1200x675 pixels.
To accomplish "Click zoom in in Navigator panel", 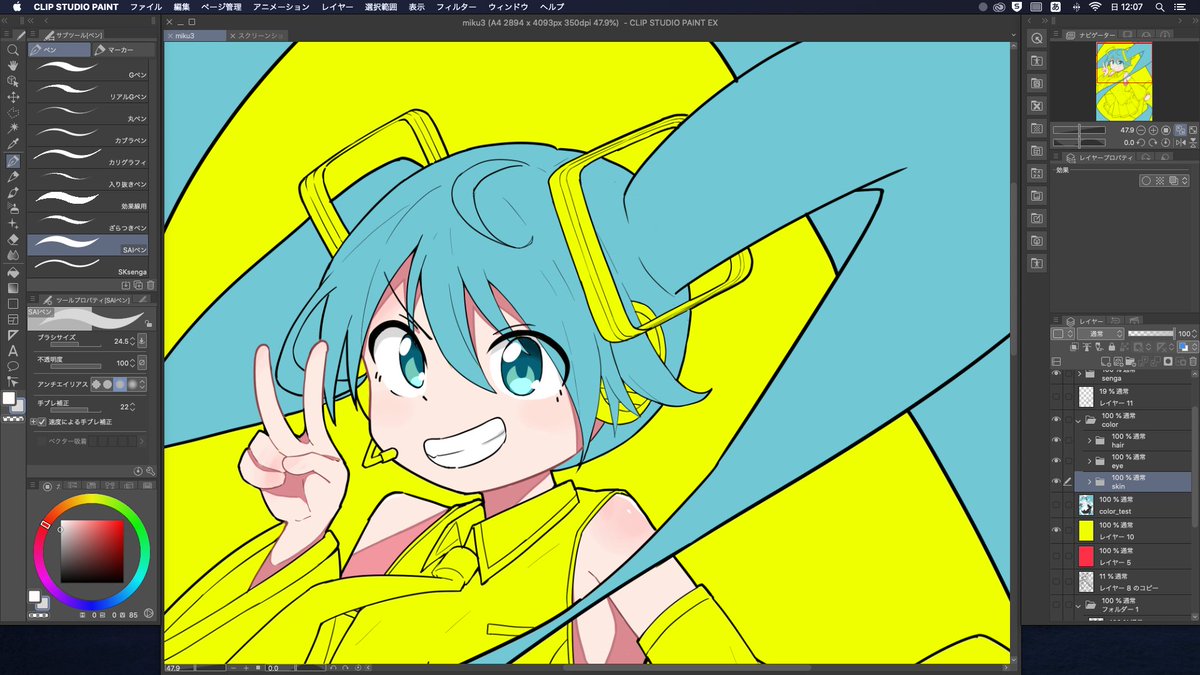I will (1154, 130).
